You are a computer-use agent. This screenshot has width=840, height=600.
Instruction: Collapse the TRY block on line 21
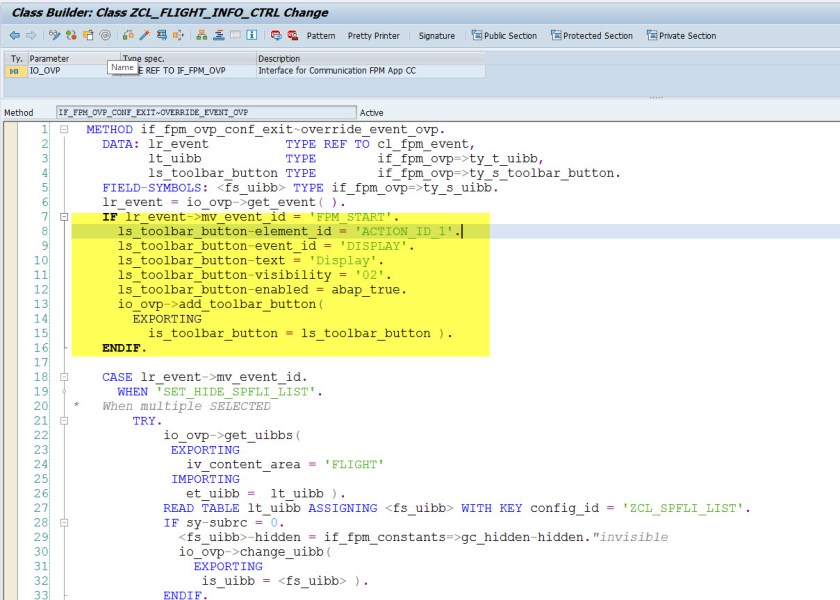(64, 421)
